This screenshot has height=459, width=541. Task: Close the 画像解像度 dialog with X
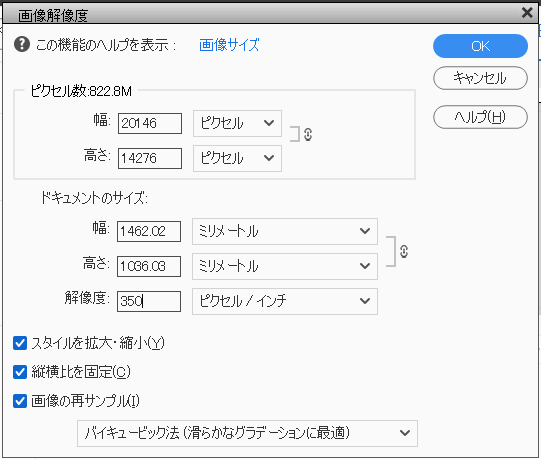click(527, 13)
